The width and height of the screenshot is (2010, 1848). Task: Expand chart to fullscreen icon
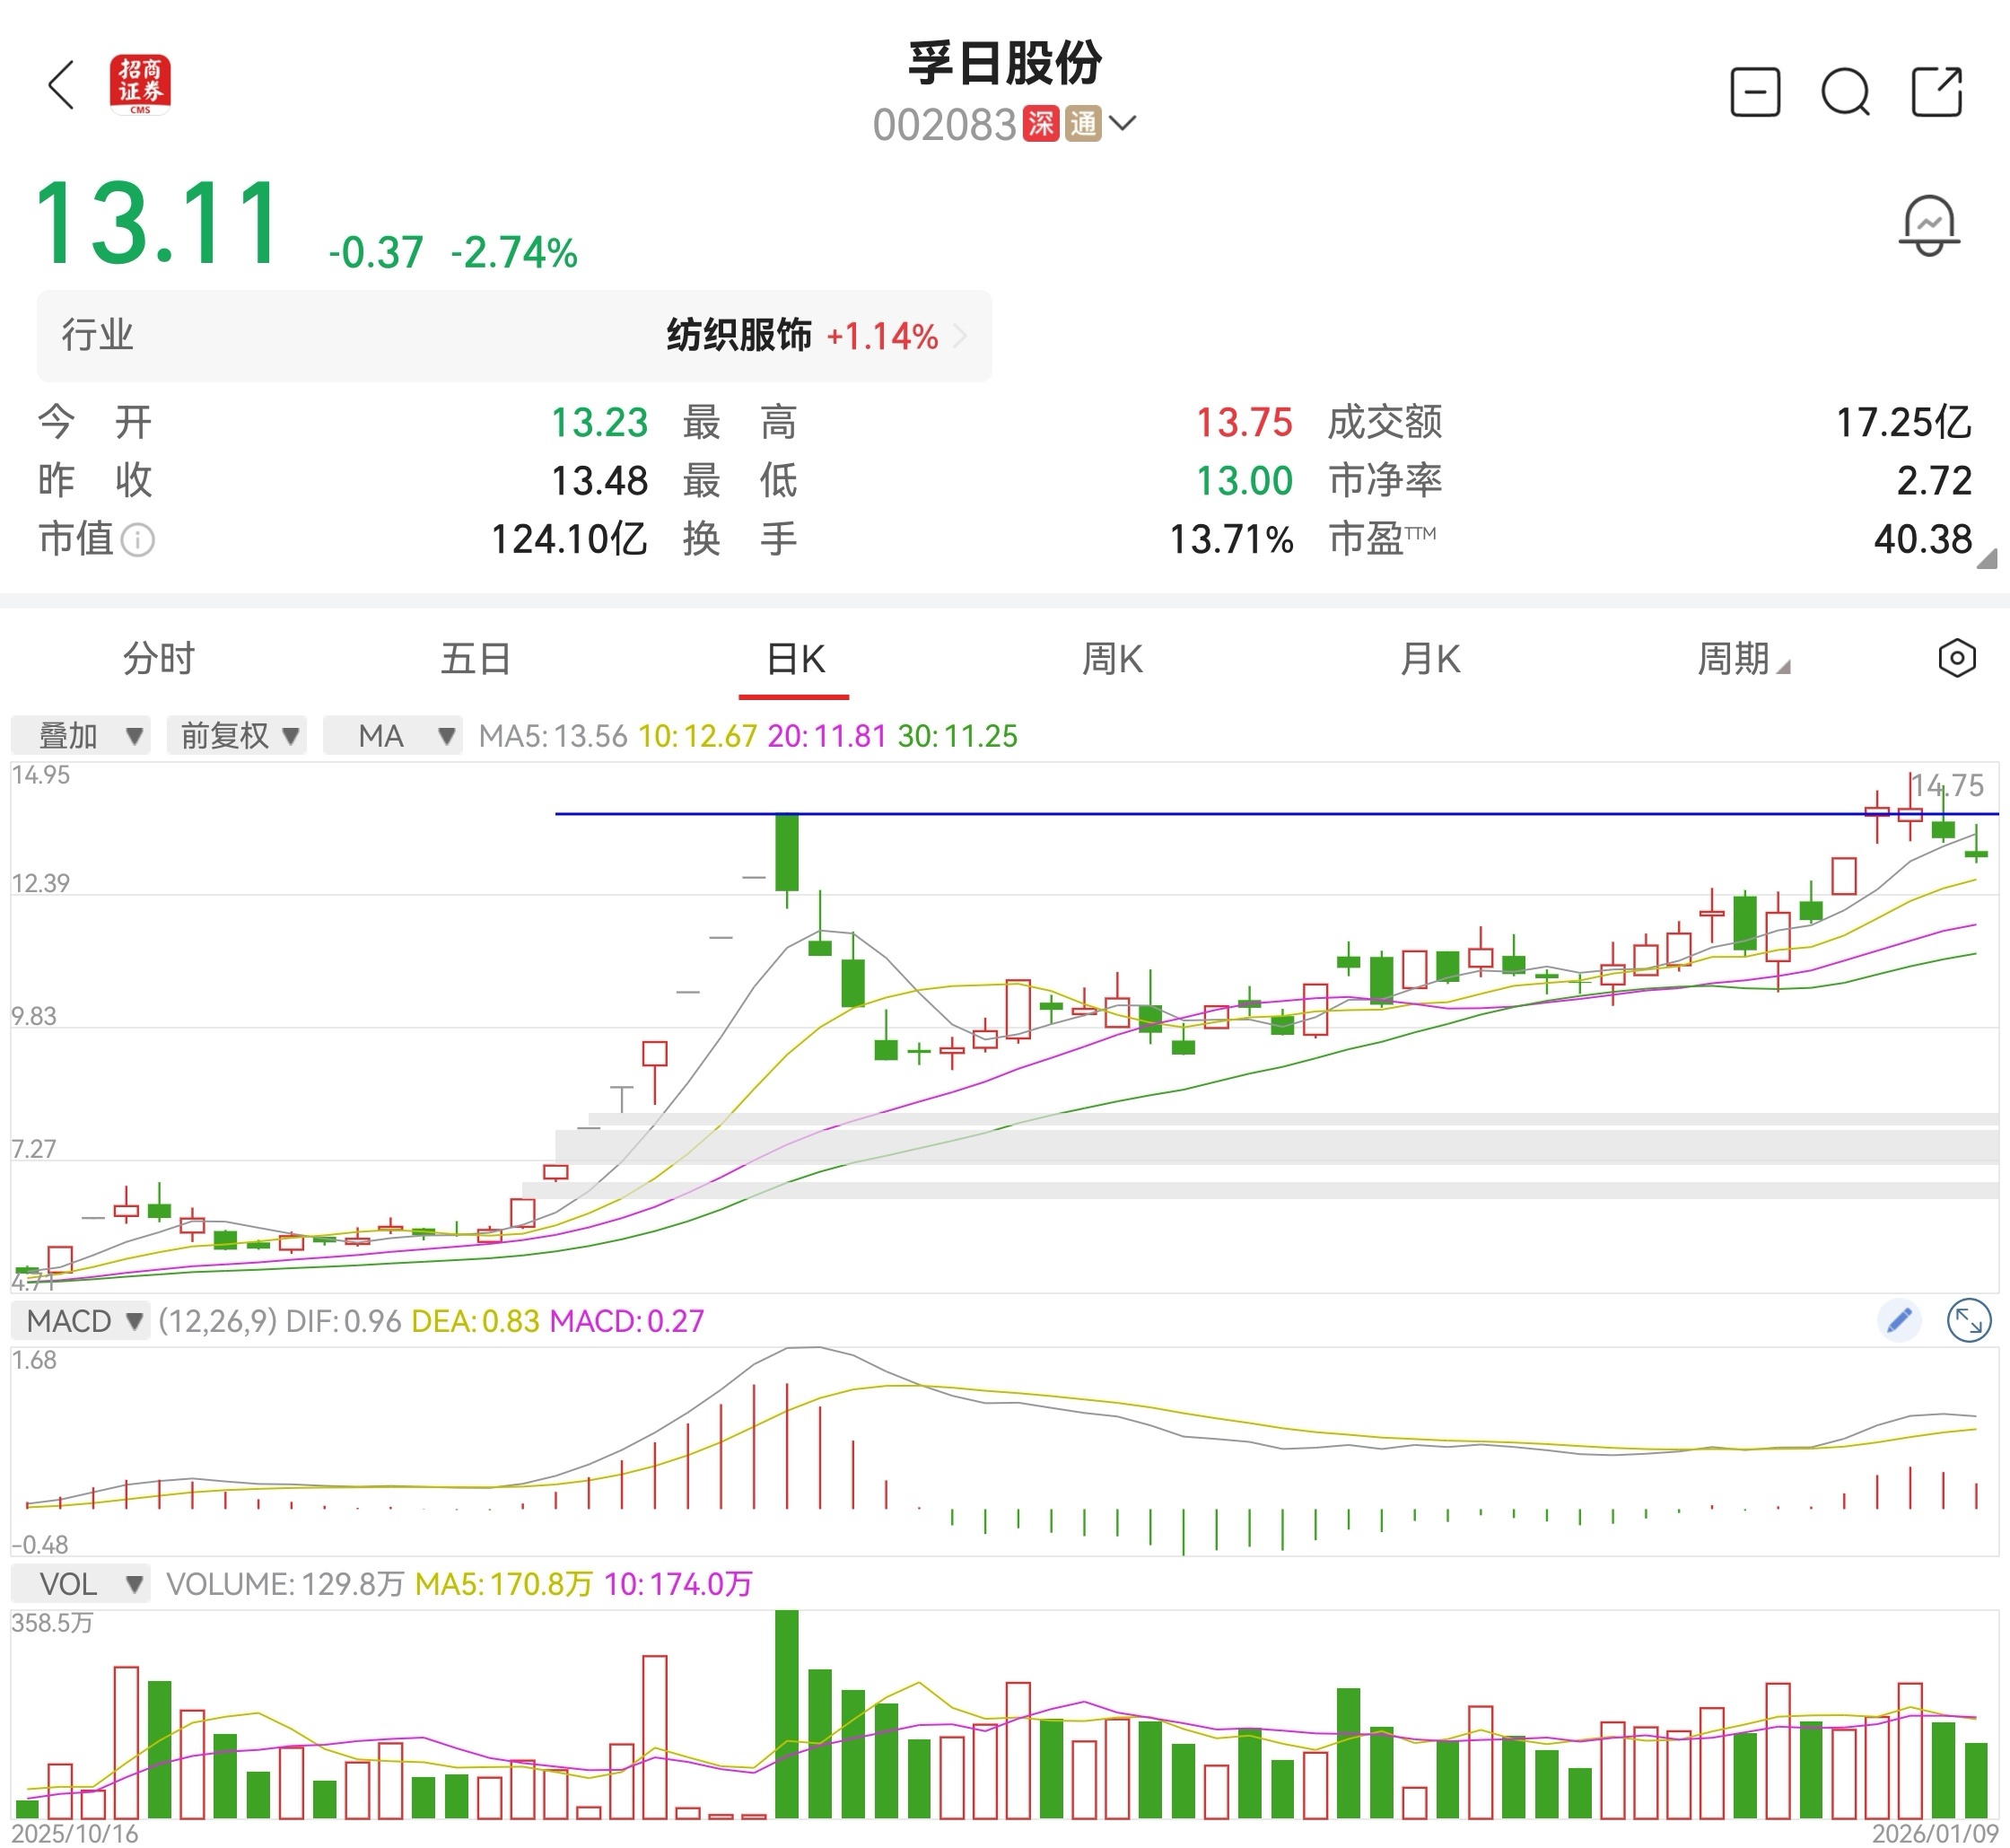[1968, 1321]
